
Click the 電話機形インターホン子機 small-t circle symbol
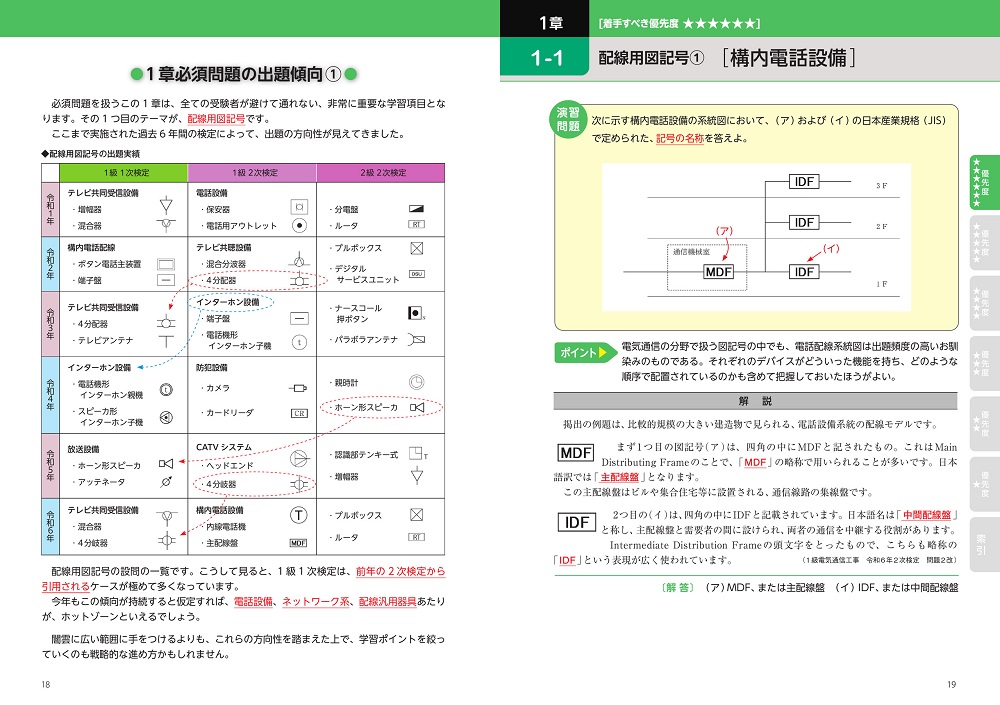(299, 343)
